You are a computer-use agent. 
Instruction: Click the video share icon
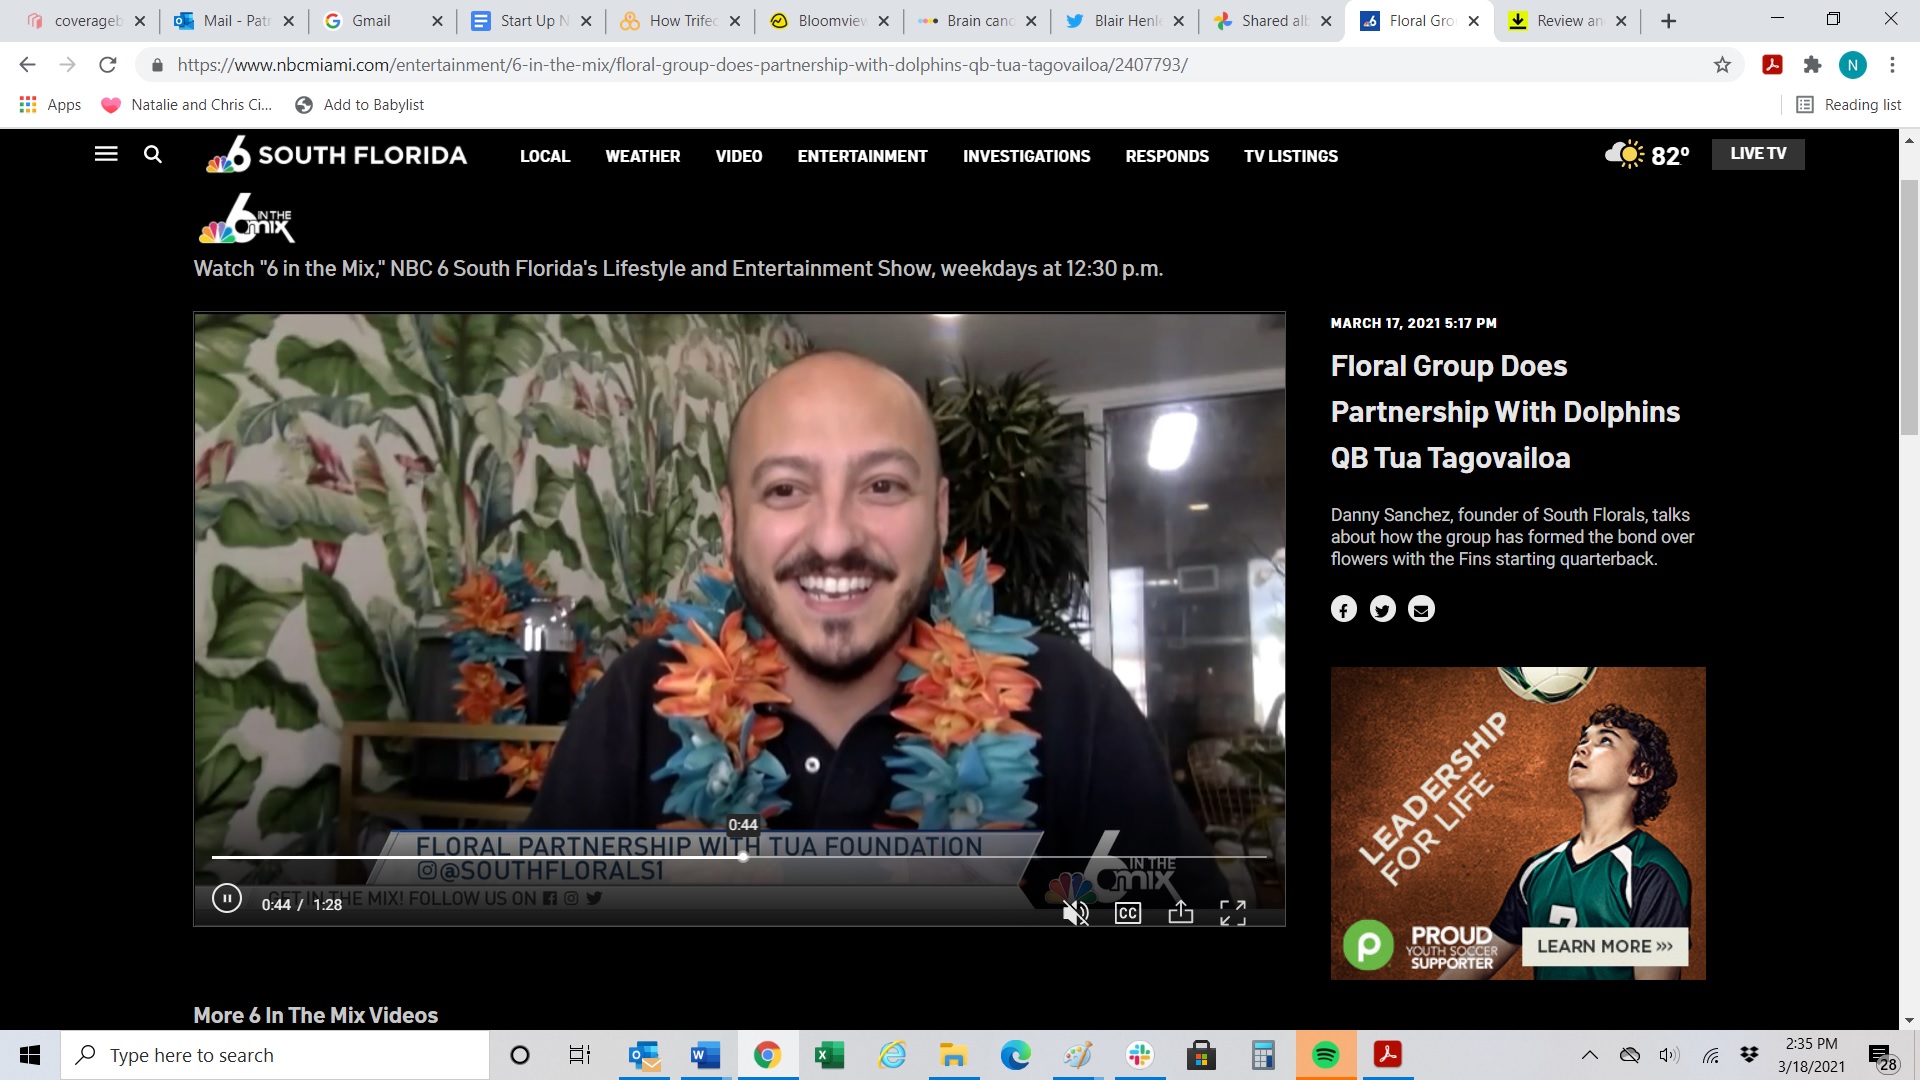pyautogui.click(x=1181, y=912)
